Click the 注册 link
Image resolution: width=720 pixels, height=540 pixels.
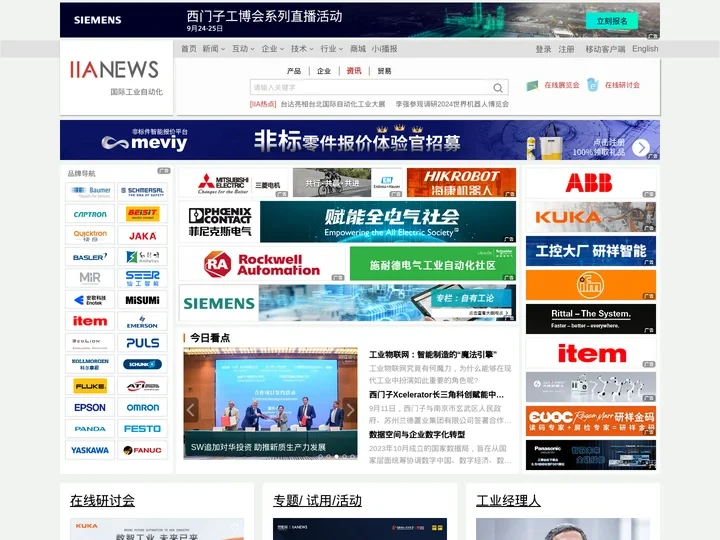566,49
